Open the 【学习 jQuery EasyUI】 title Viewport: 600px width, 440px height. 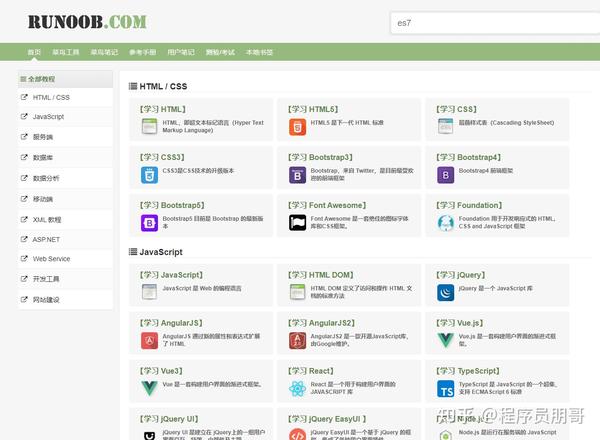click(x=327, y=419)
